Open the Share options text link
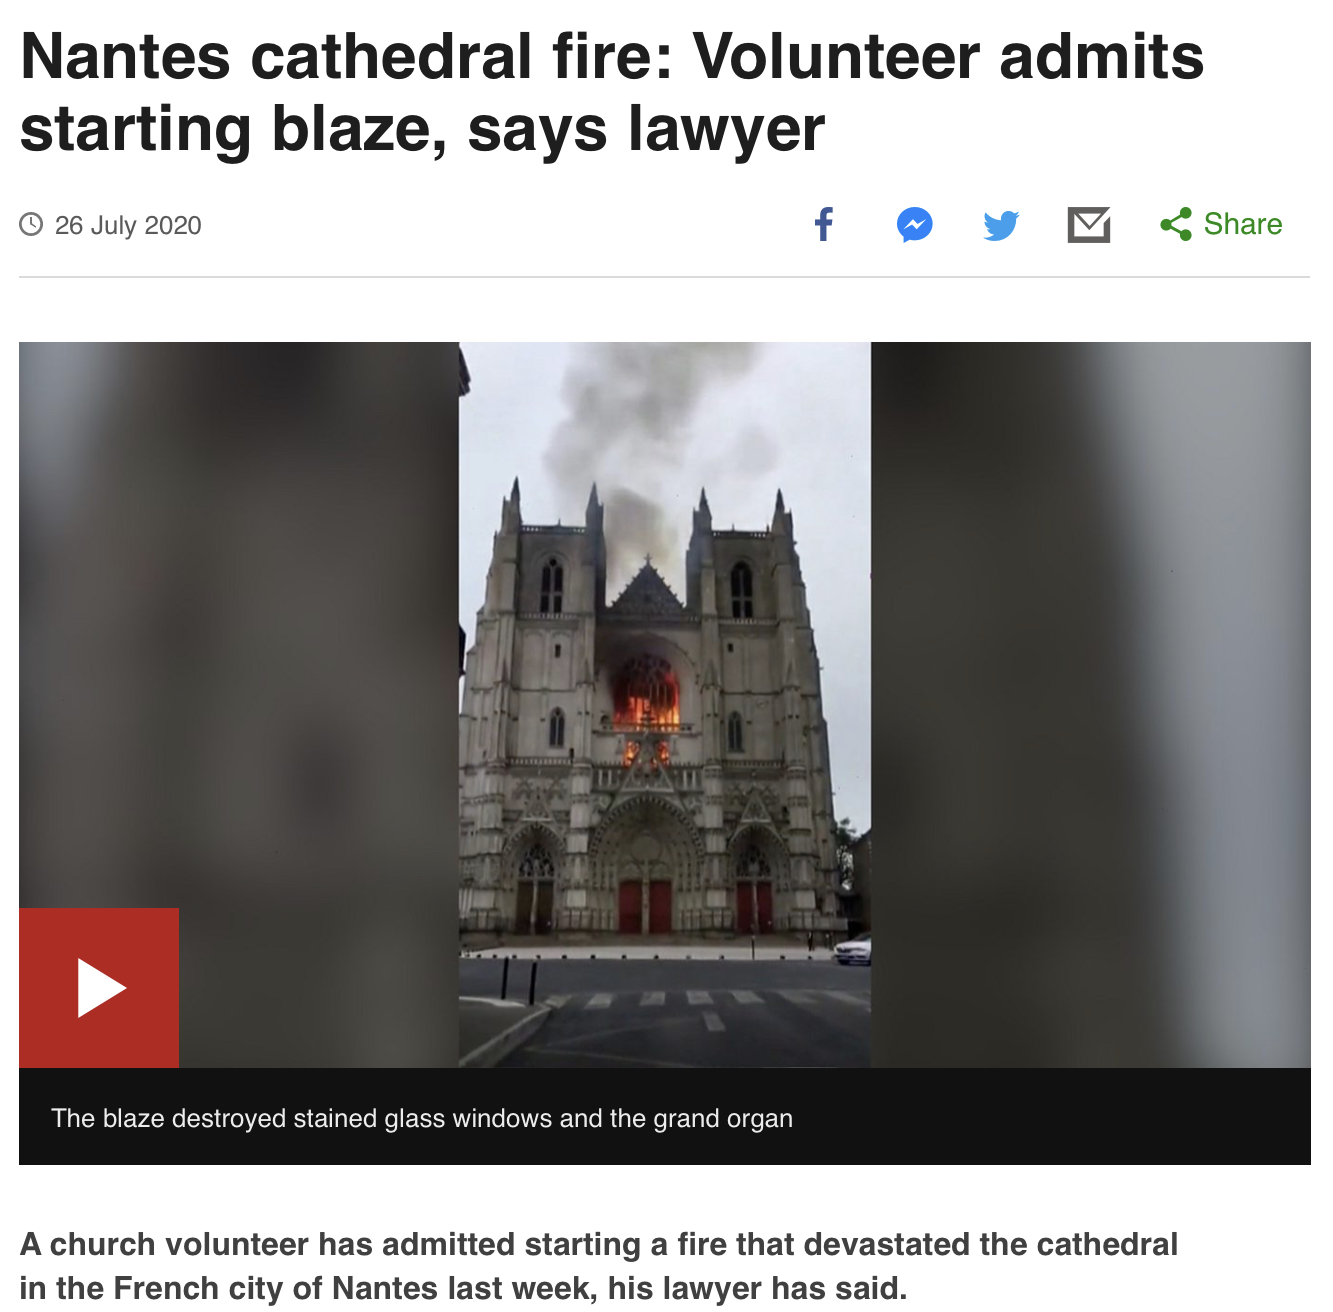The image size is (1333, 1312). 1242,224
